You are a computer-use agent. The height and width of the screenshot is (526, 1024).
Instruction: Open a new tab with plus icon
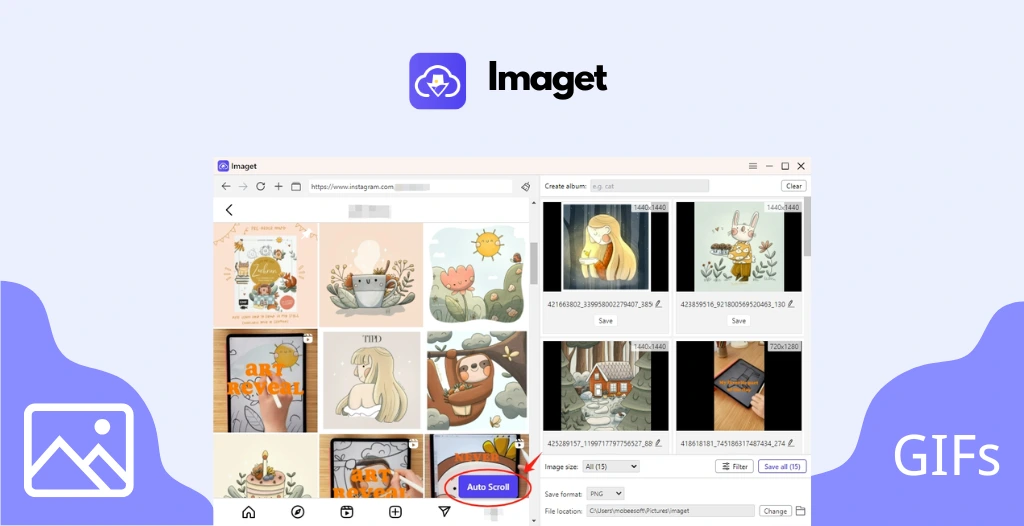(278, 186)
